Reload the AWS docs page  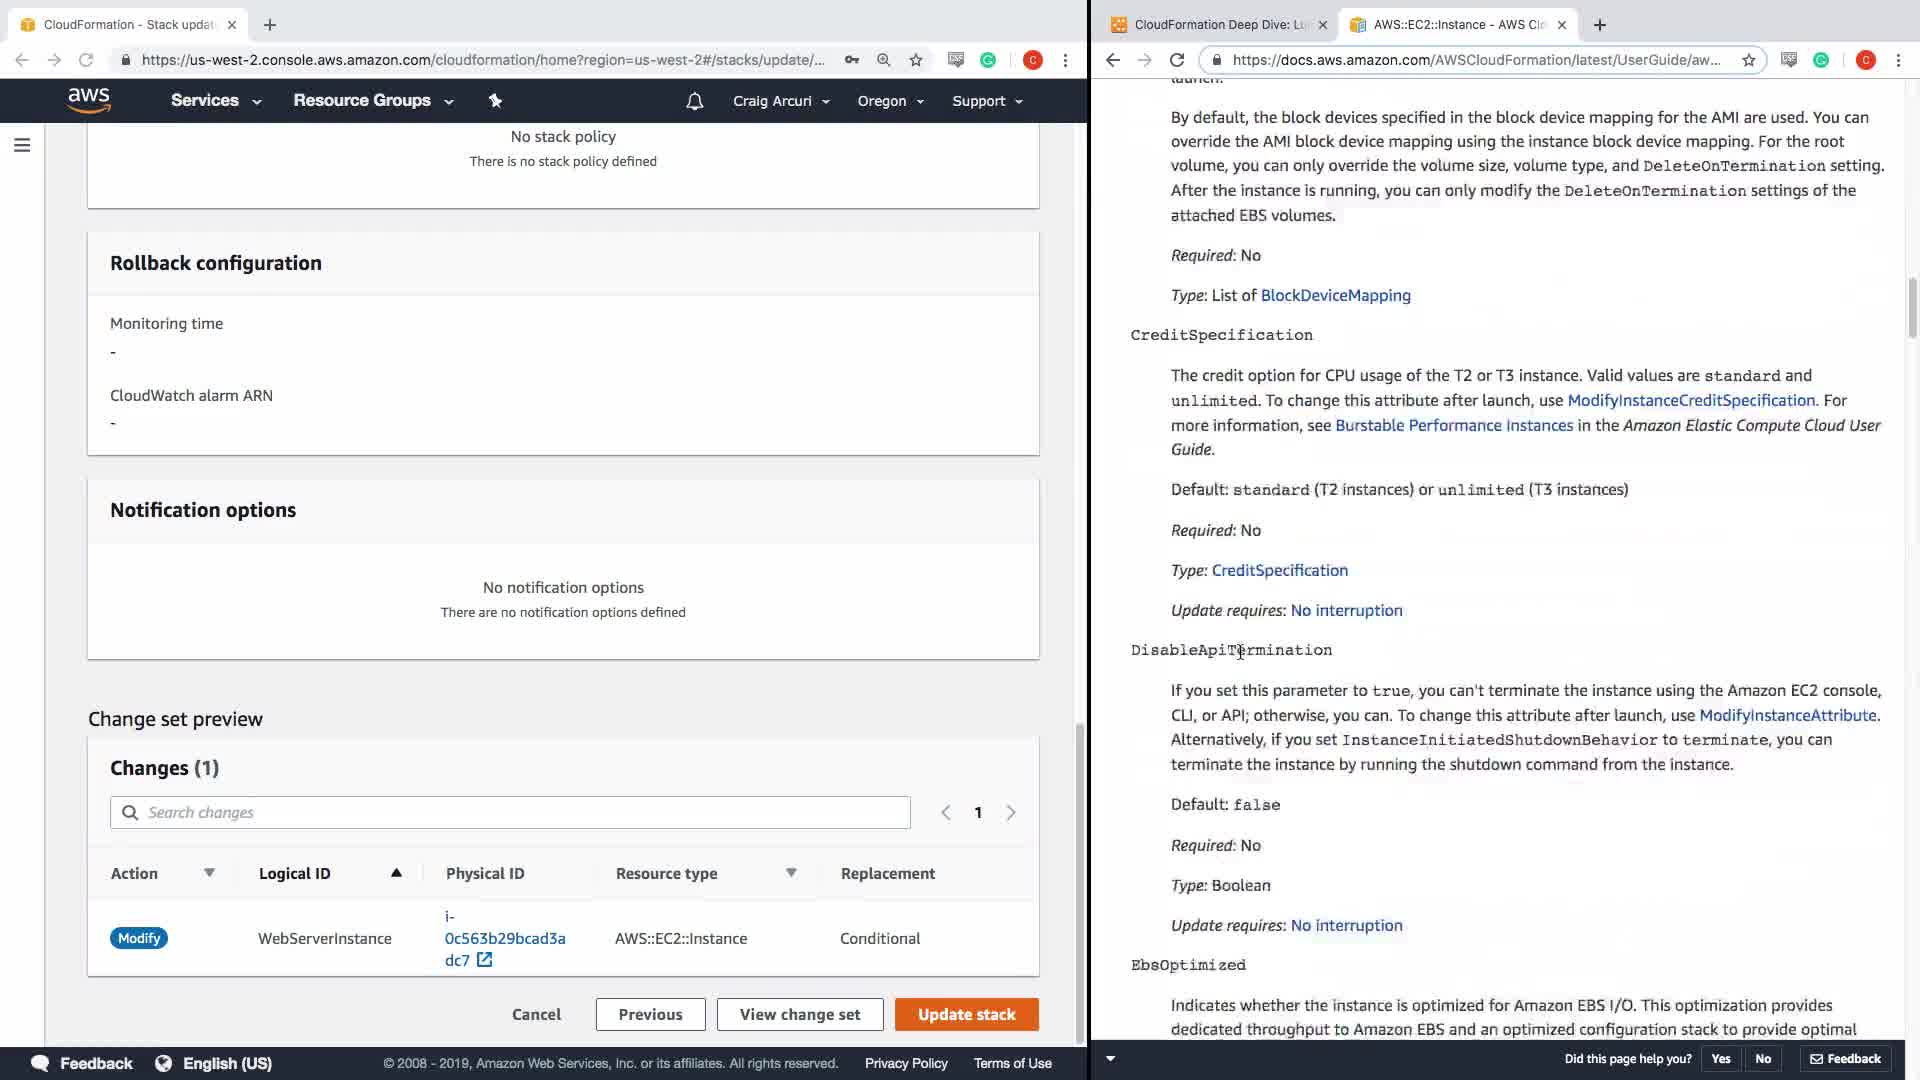tap(1177, 60)
